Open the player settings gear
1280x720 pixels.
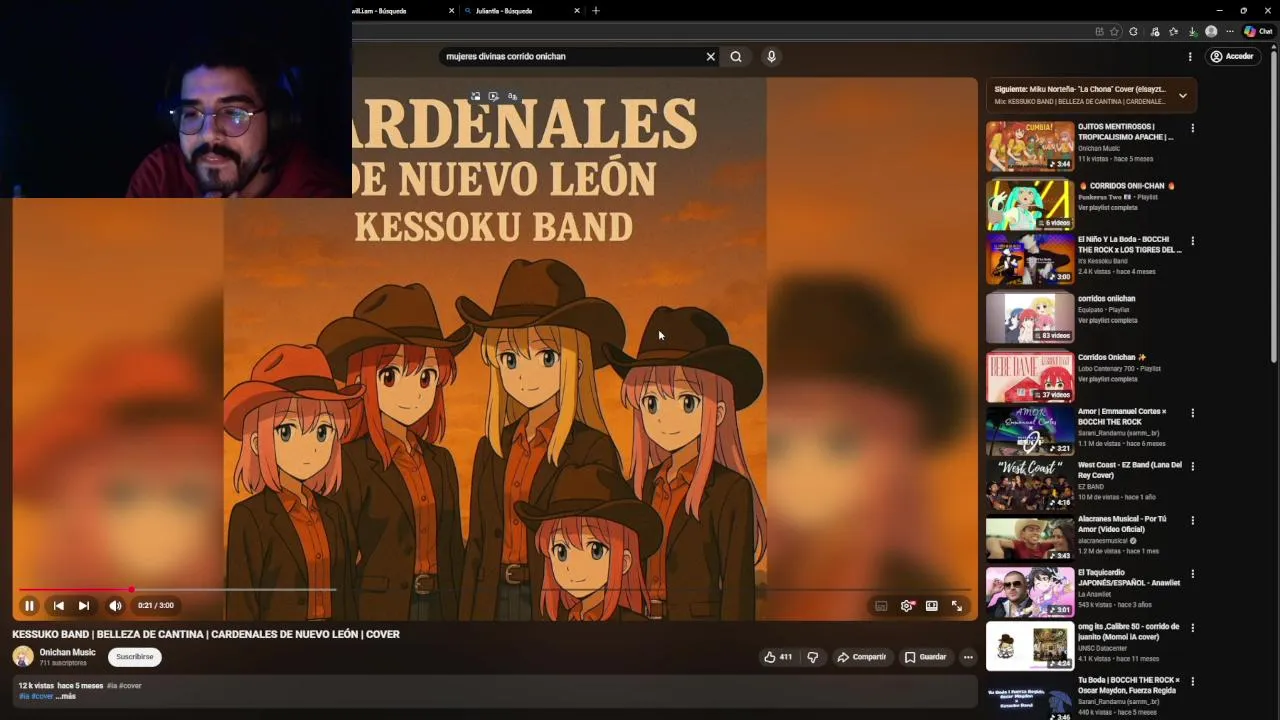pyautogui.click(x=907, y=606)
